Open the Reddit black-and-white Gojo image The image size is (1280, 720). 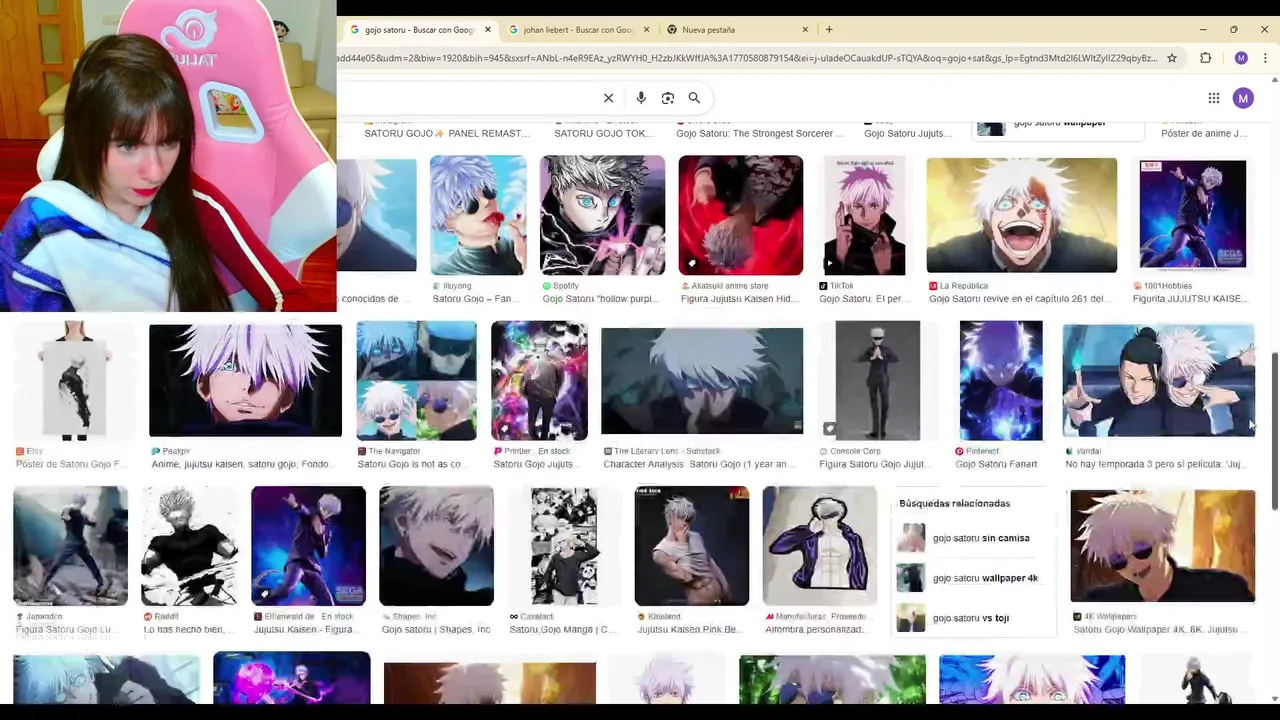189,546
